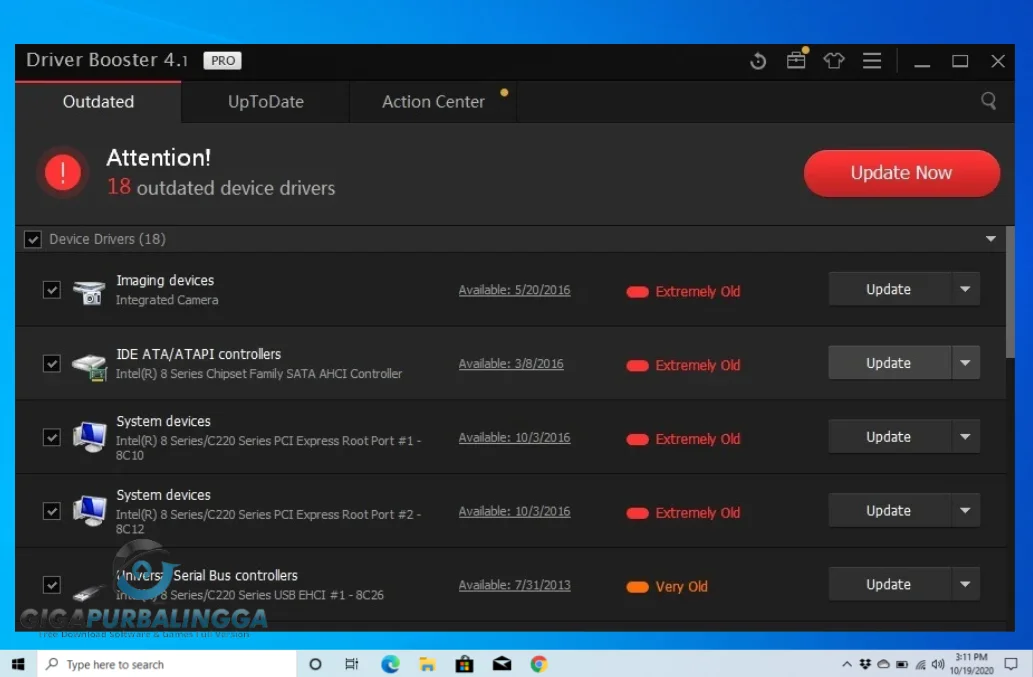Image resolution: width=1033 pixels, height=677 pixels.
Task: Open Microsoft Store from taskbar
Action: (x=464, y=664)
